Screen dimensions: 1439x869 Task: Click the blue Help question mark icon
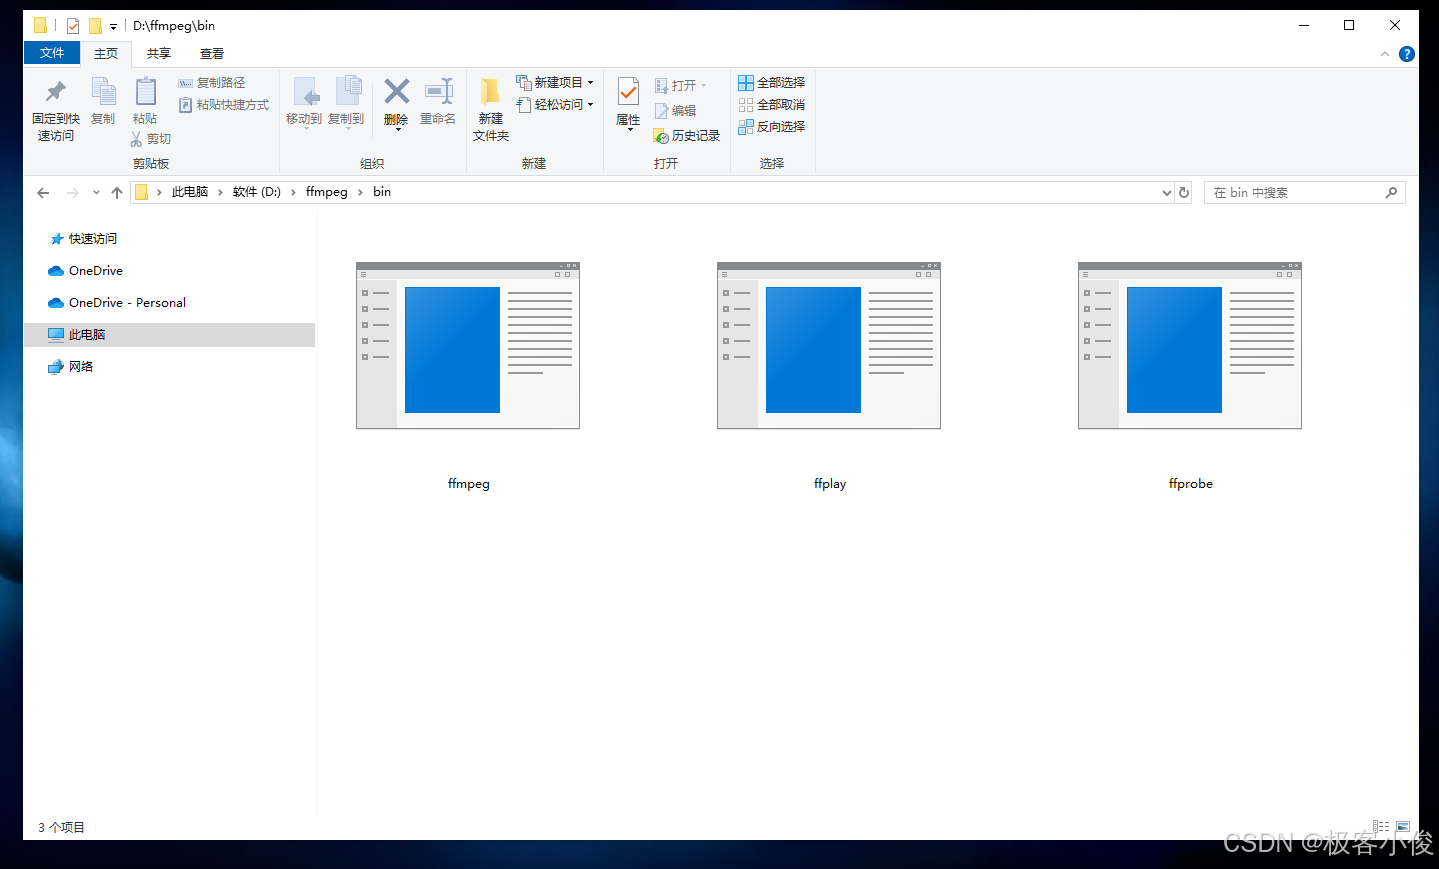click(x=1407, y=54)
